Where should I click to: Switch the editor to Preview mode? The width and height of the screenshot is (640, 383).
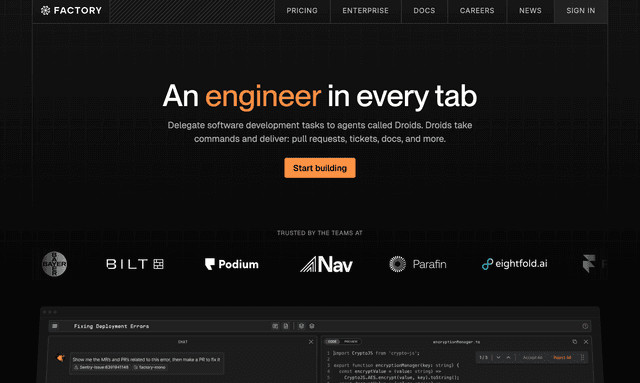click(x=351, y=341)
